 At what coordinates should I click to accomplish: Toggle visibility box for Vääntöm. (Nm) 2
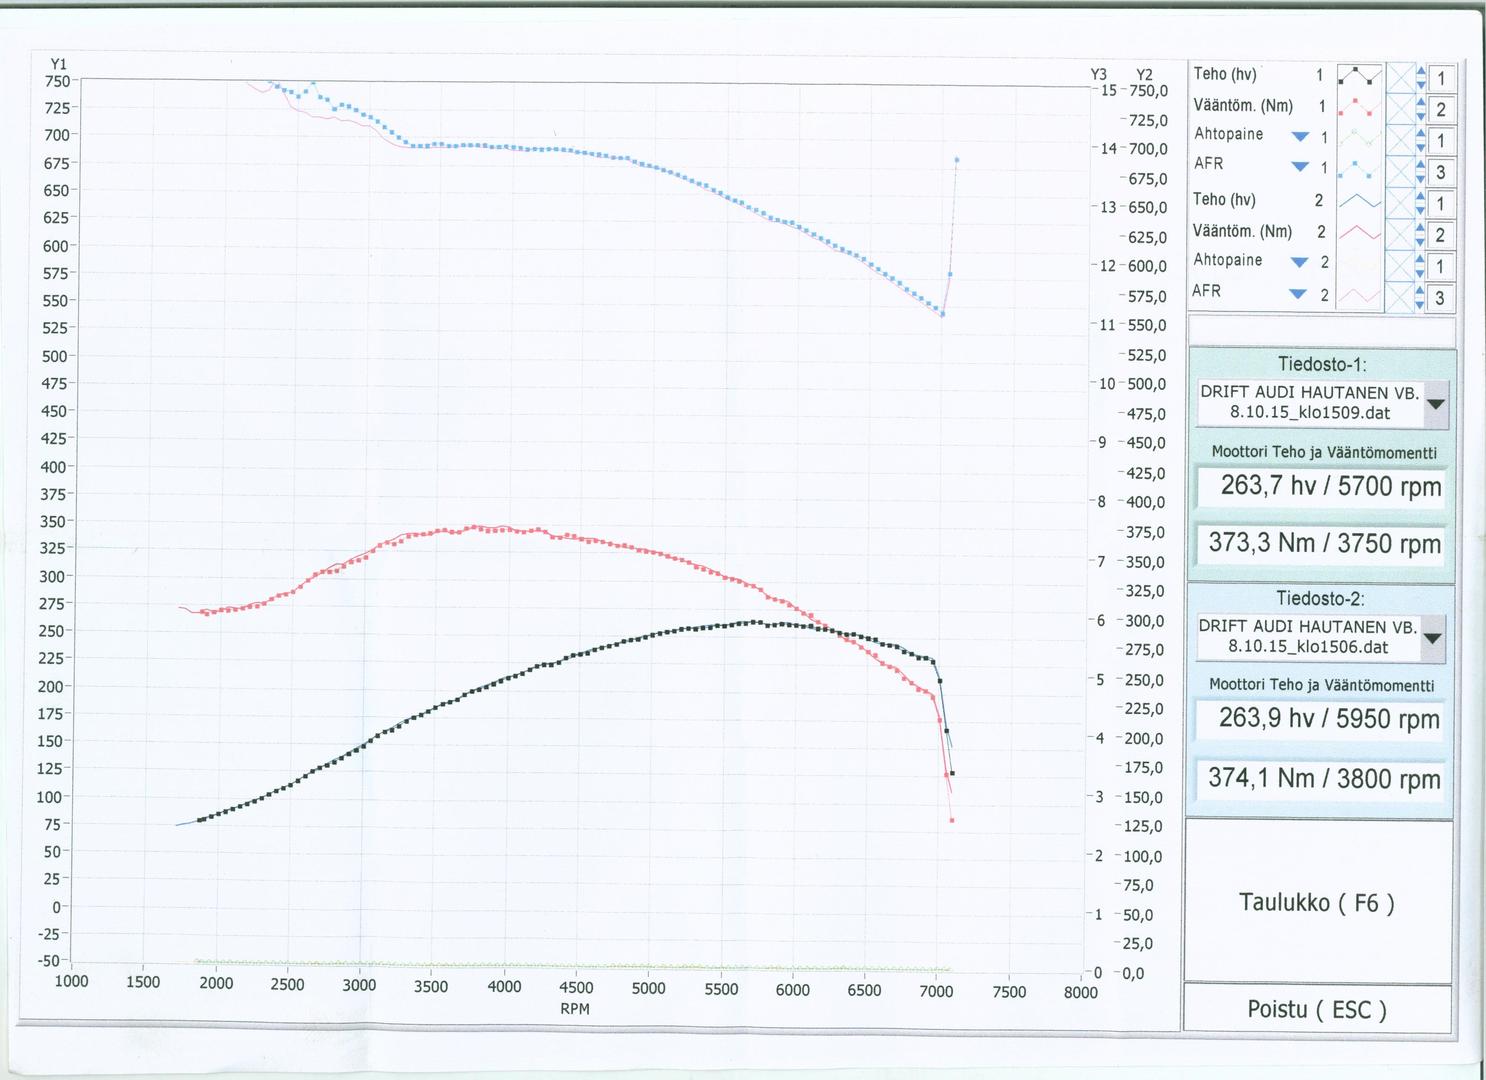point(1400,234)
